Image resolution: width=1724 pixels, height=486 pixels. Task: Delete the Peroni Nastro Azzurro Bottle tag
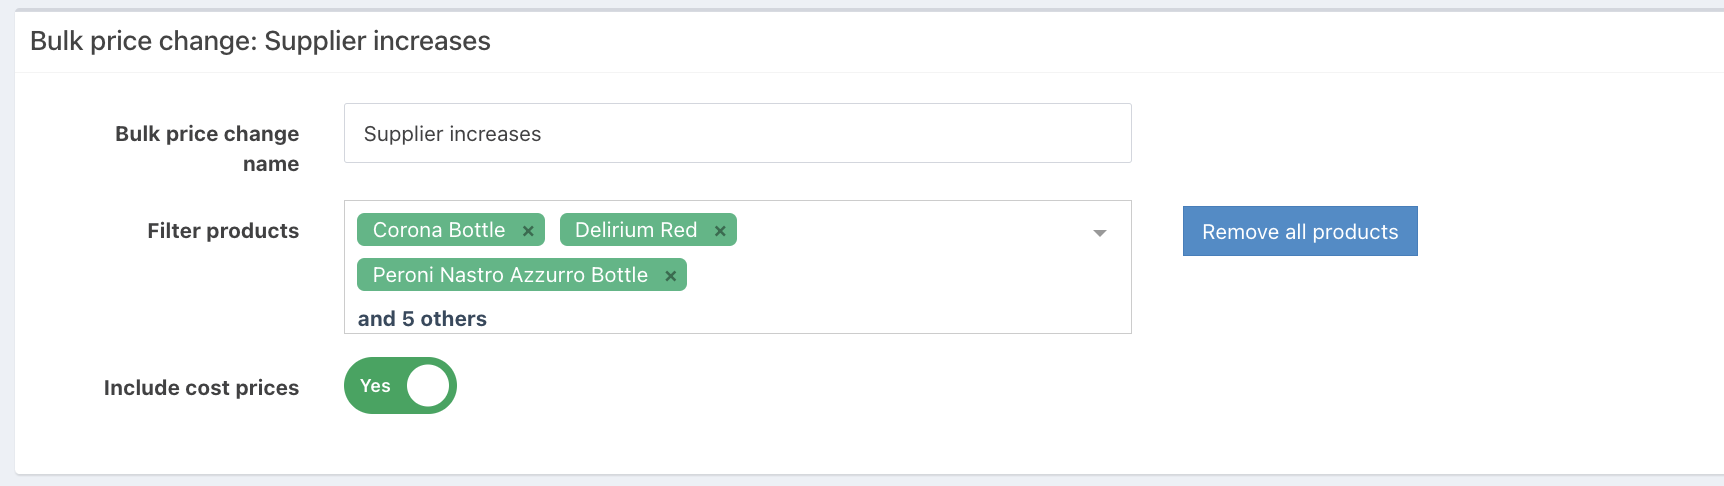(x=671, y=276)
